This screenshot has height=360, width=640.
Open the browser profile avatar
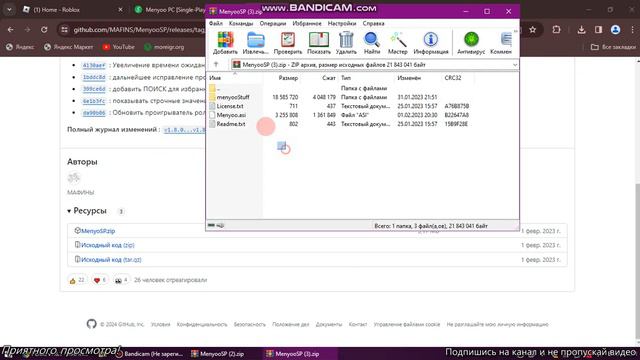click(x=616, y=30)
